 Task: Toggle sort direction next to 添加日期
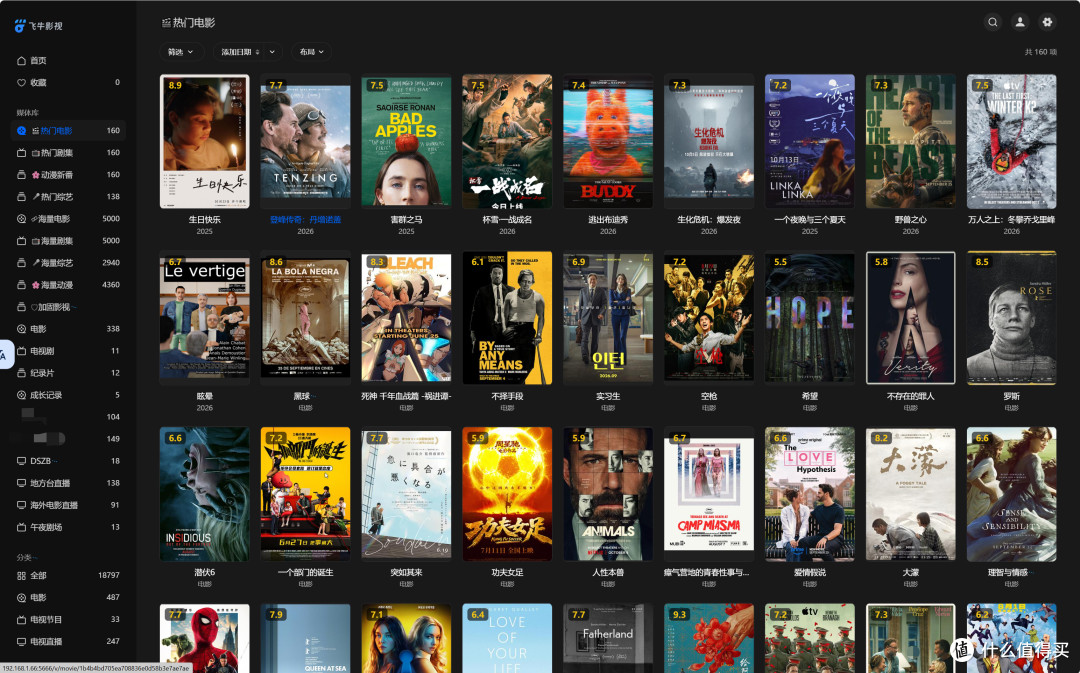[x=258, y=52]
